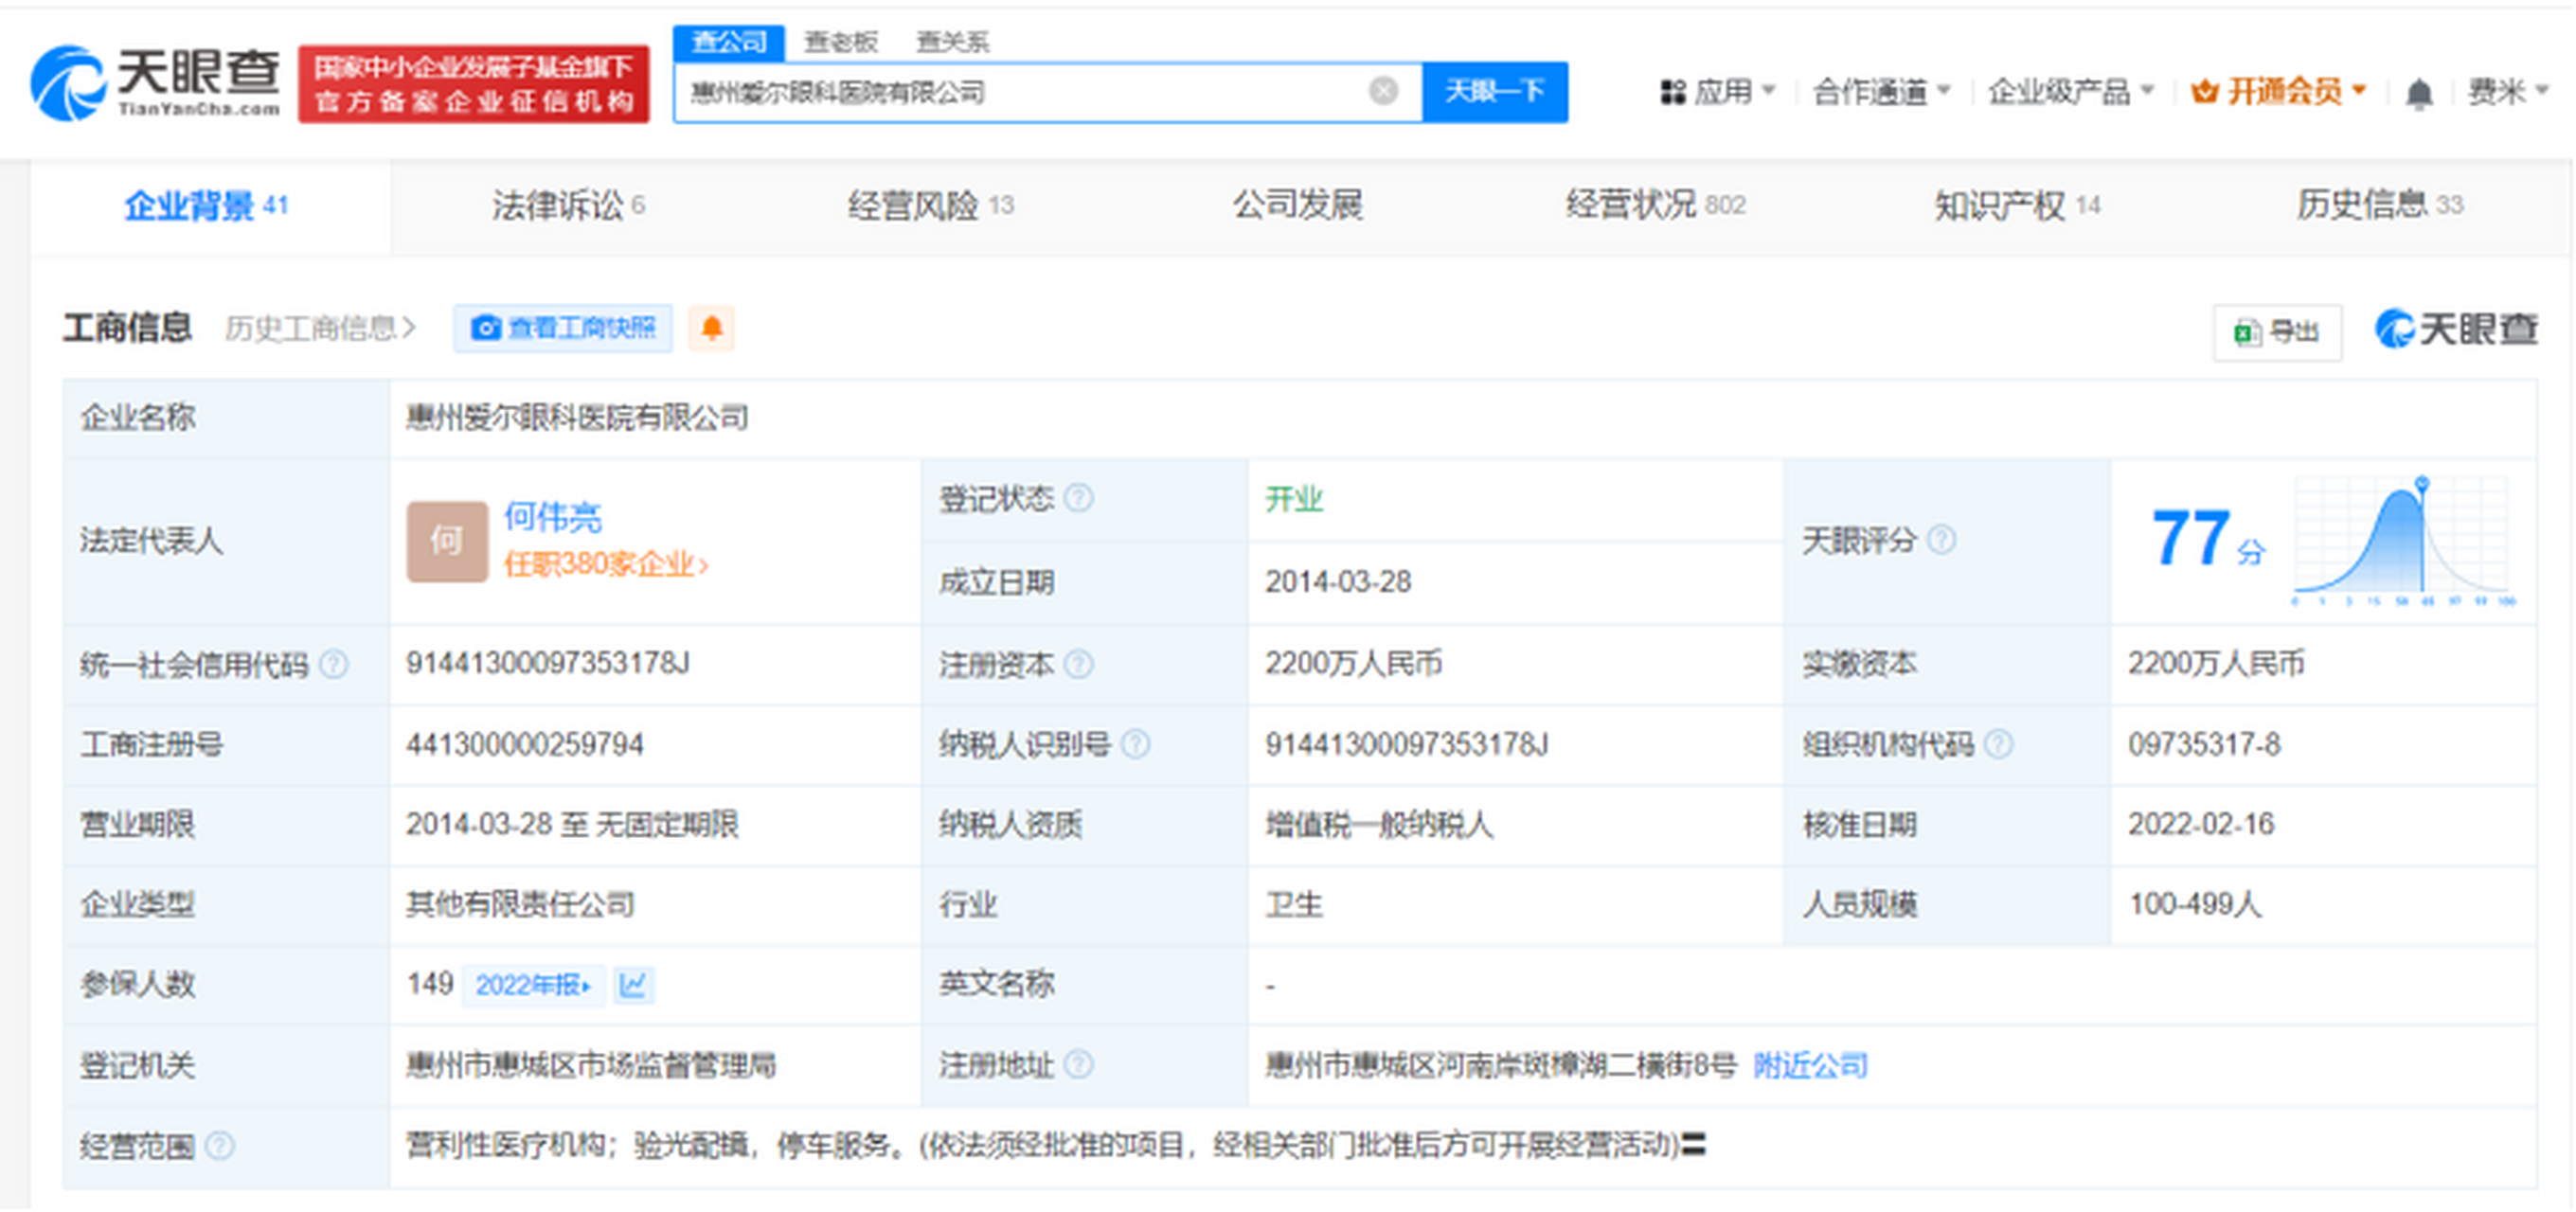This screenshot has height=1212, width=2576.
Task: Select the 查老板 search tab
Action: [841, 42]
